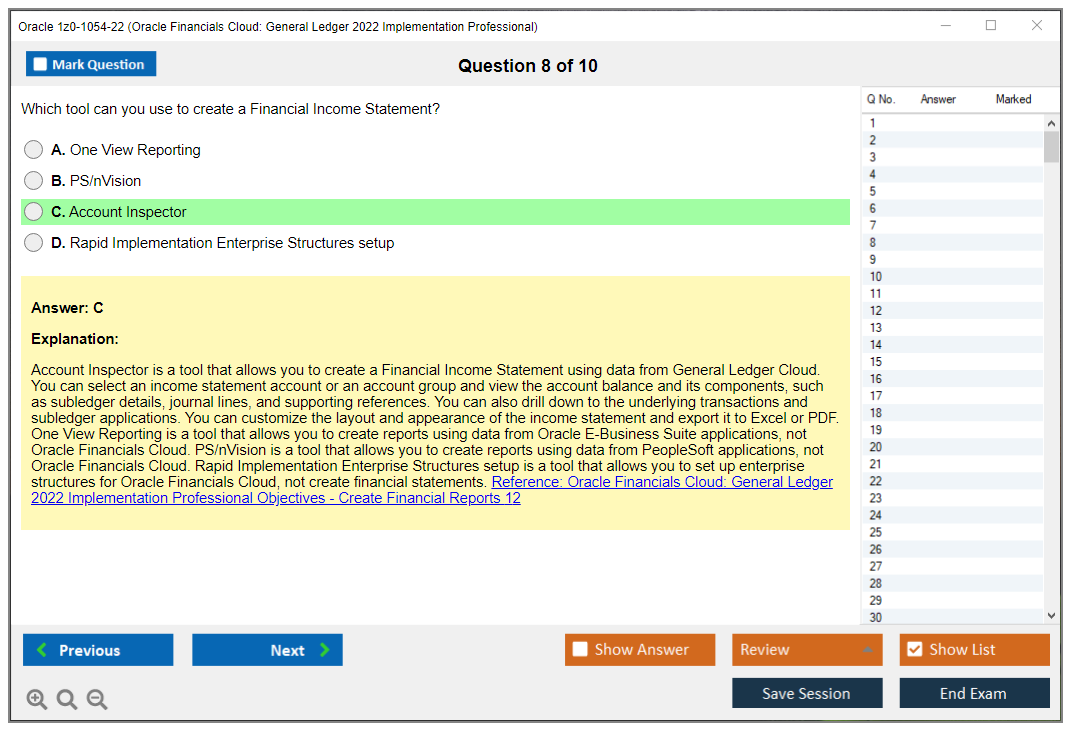Click the Save Session button

pos(806,693)
